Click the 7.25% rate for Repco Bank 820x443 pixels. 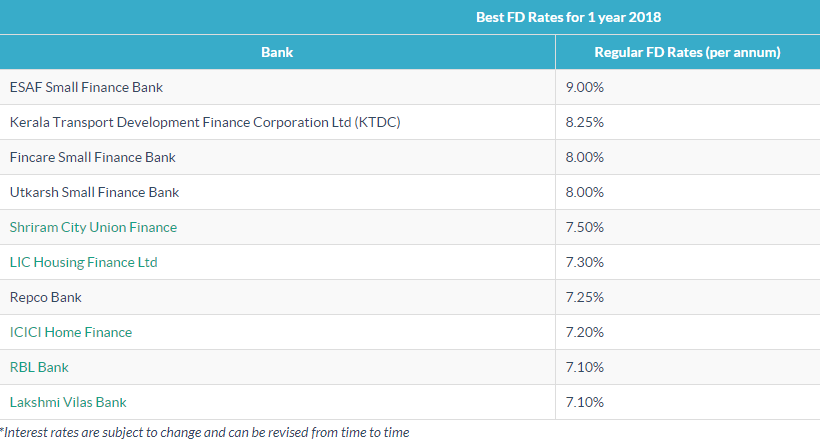[585, 297]
